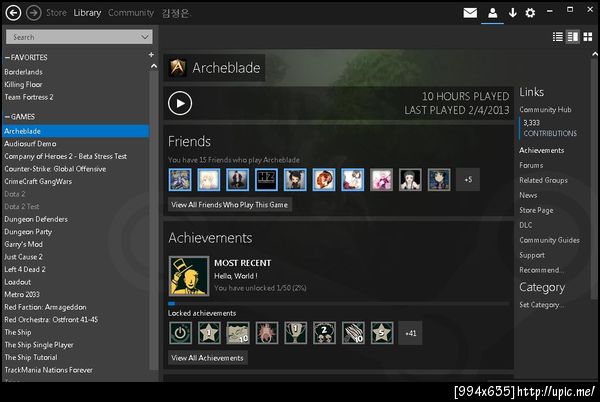
Task: Open the Recommend link
Action: pos(541,270)
